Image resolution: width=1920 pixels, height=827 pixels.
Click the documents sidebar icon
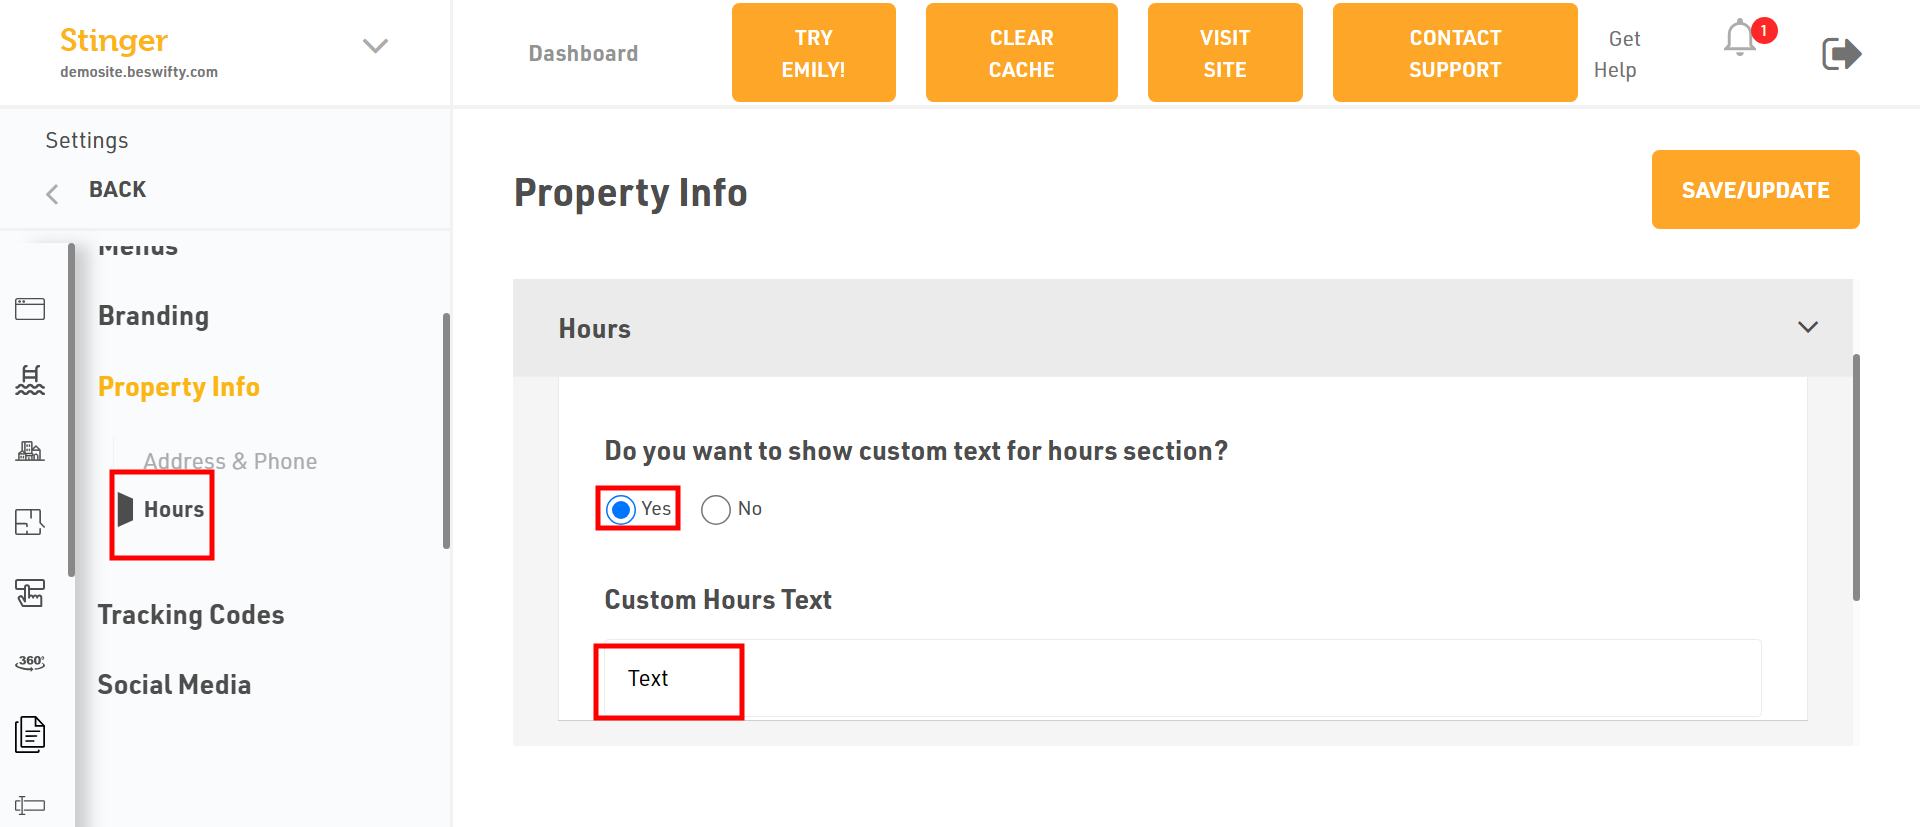coord(30,734)
